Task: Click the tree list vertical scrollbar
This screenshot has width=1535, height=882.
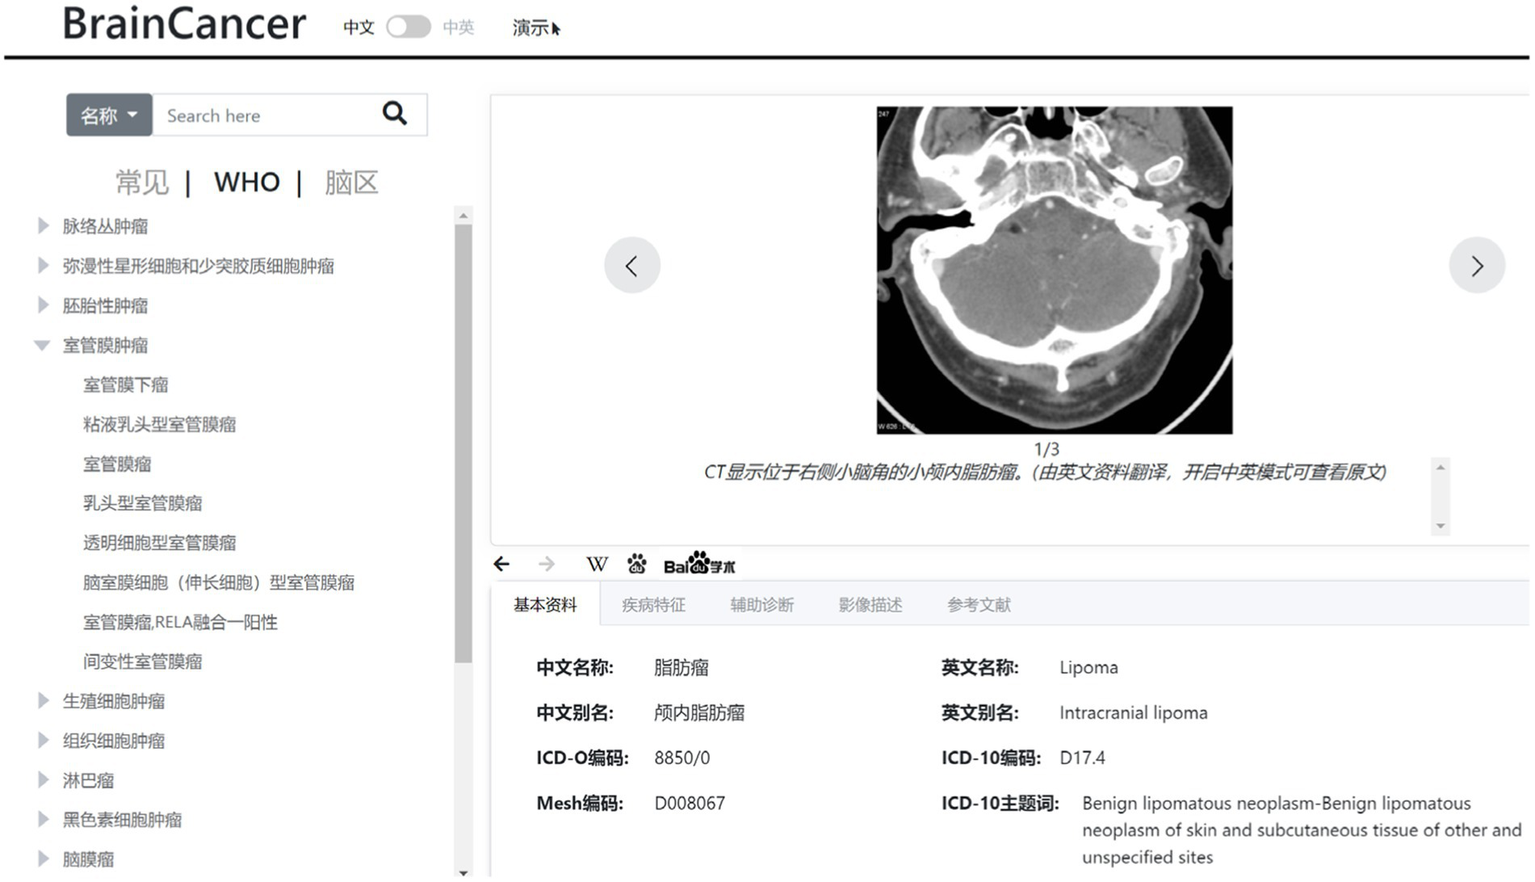Action: (463, 440)
